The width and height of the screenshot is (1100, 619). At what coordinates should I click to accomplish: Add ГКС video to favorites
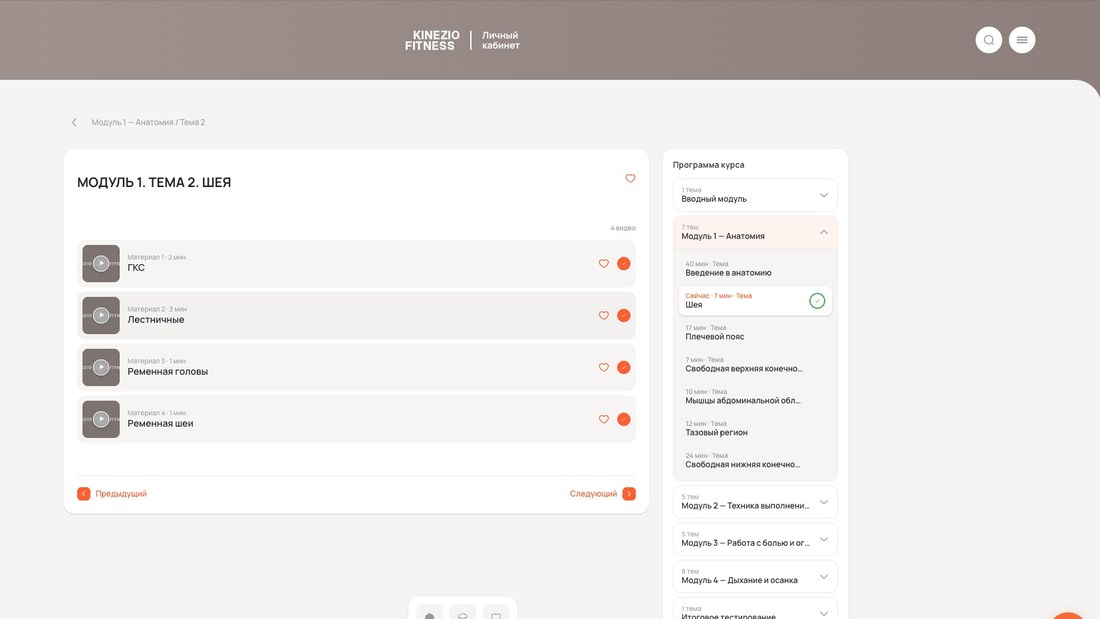603,264
